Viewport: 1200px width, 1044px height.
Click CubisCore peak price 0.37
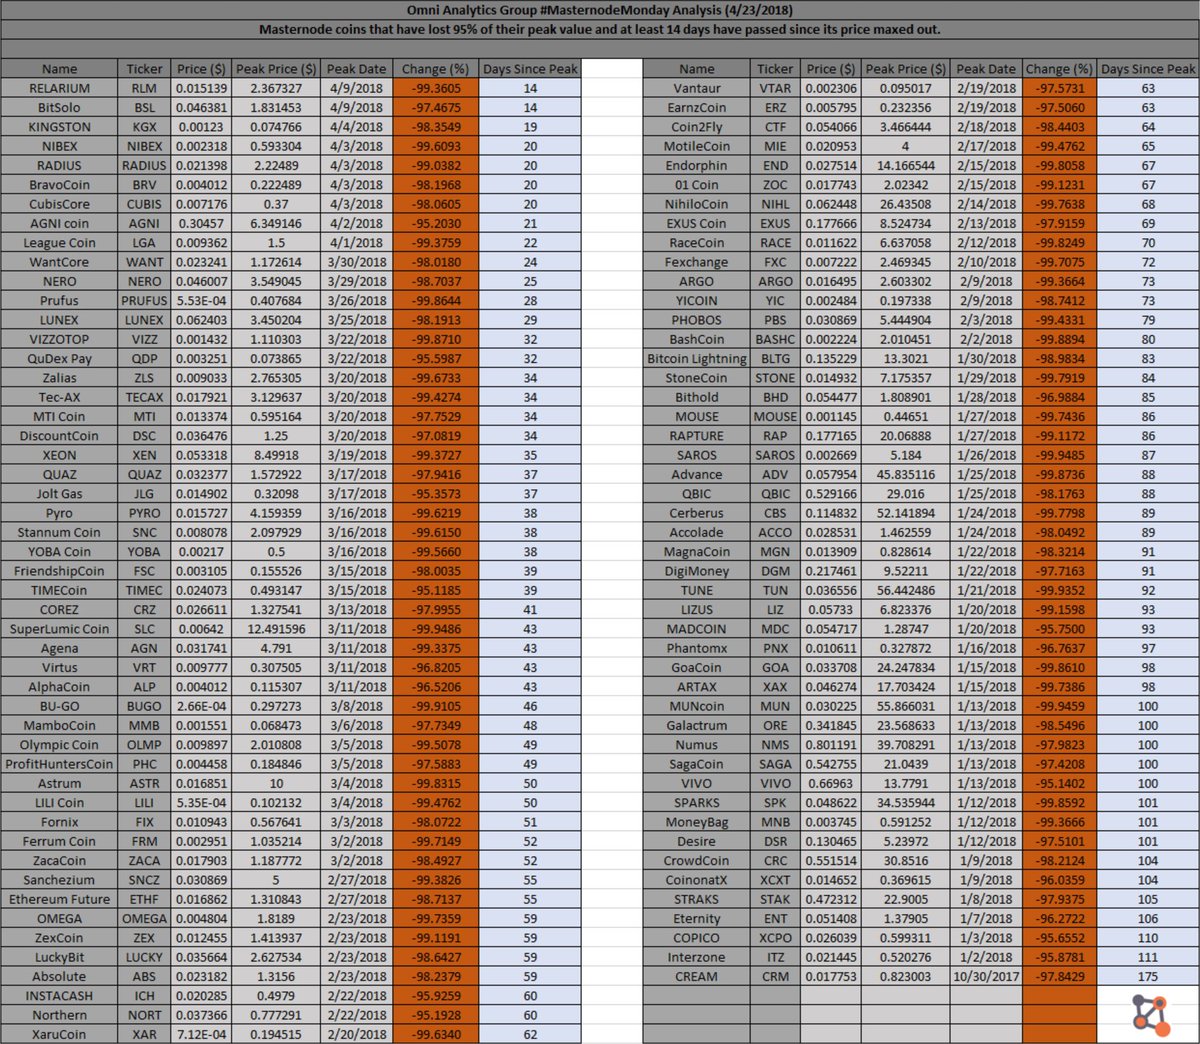point(276,204)
